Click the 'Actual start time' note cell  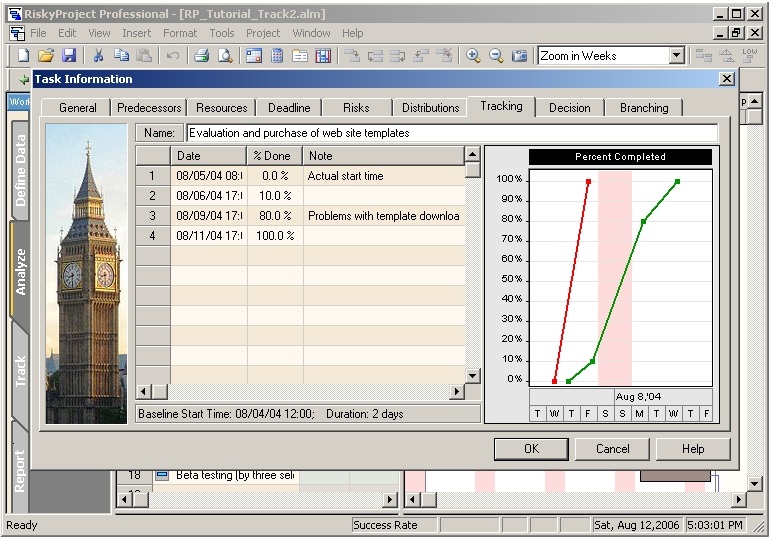(x=384, y=176)
